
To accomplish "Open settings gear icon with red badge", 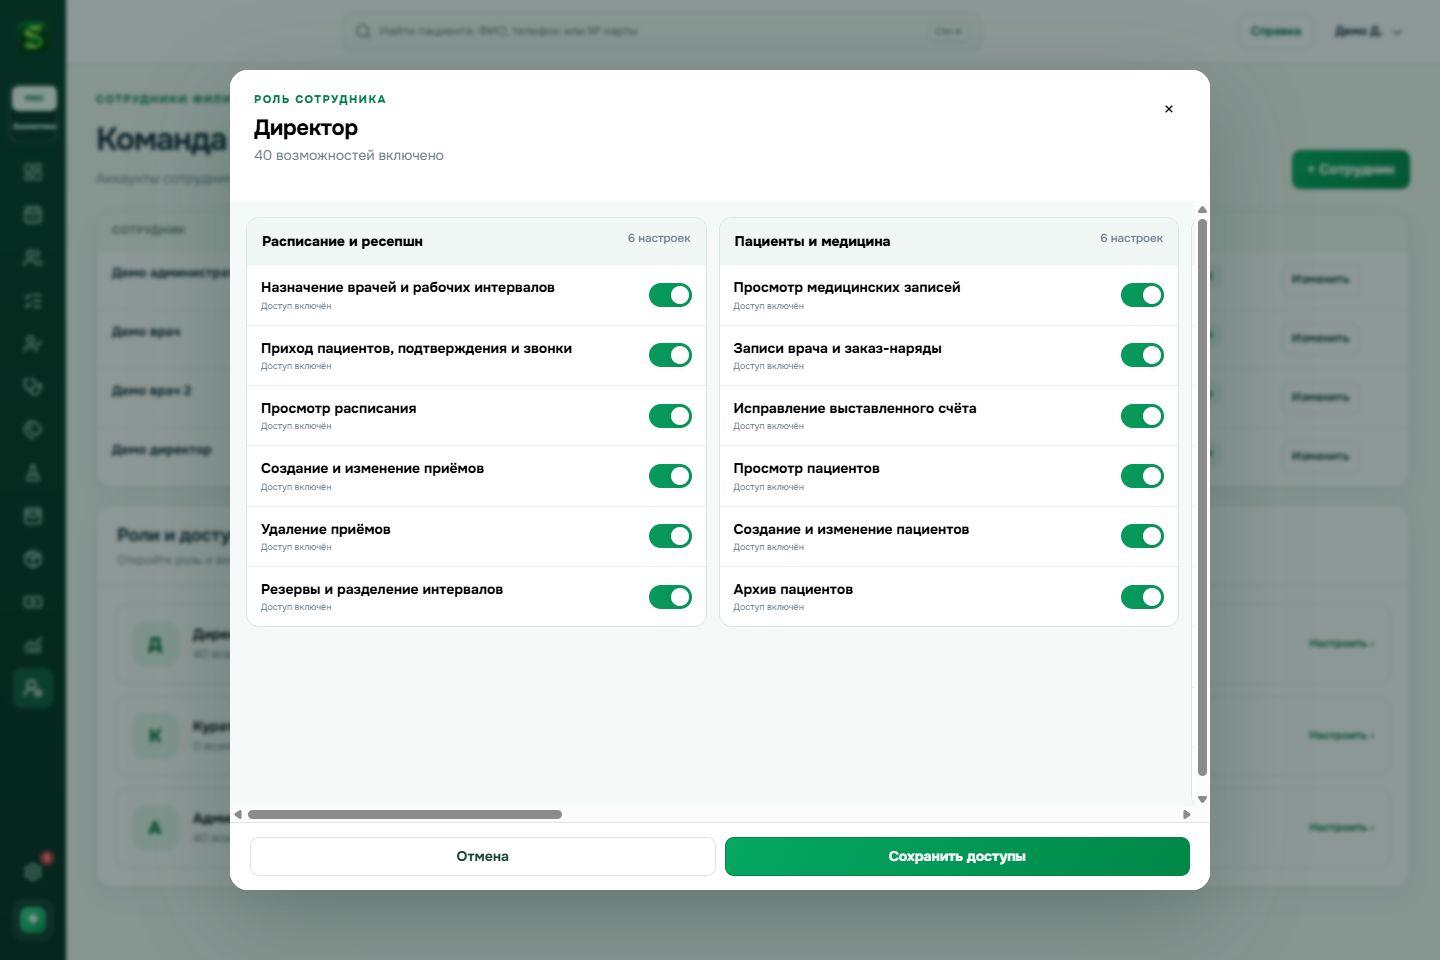I will click(x=33, y=871).
